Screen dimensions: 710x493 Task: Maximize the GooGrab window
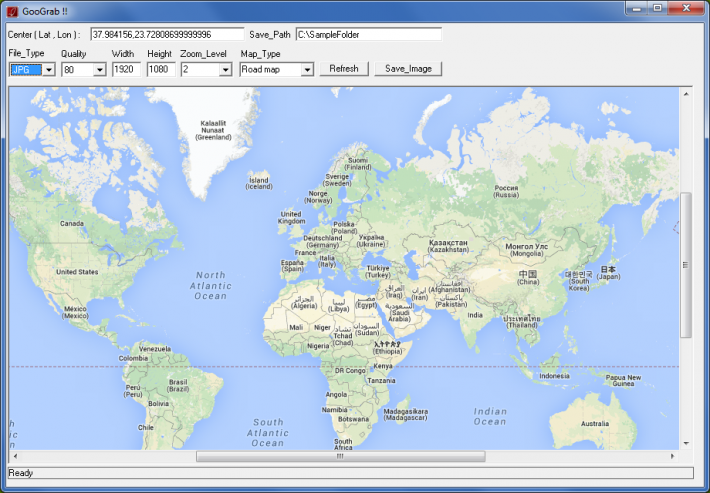click(657, 8)
